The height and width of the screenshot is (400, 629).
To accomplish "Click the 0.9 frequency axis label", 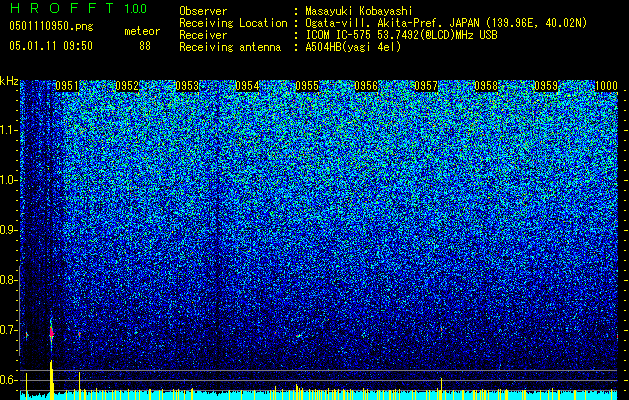I will (x=8, y=230).
